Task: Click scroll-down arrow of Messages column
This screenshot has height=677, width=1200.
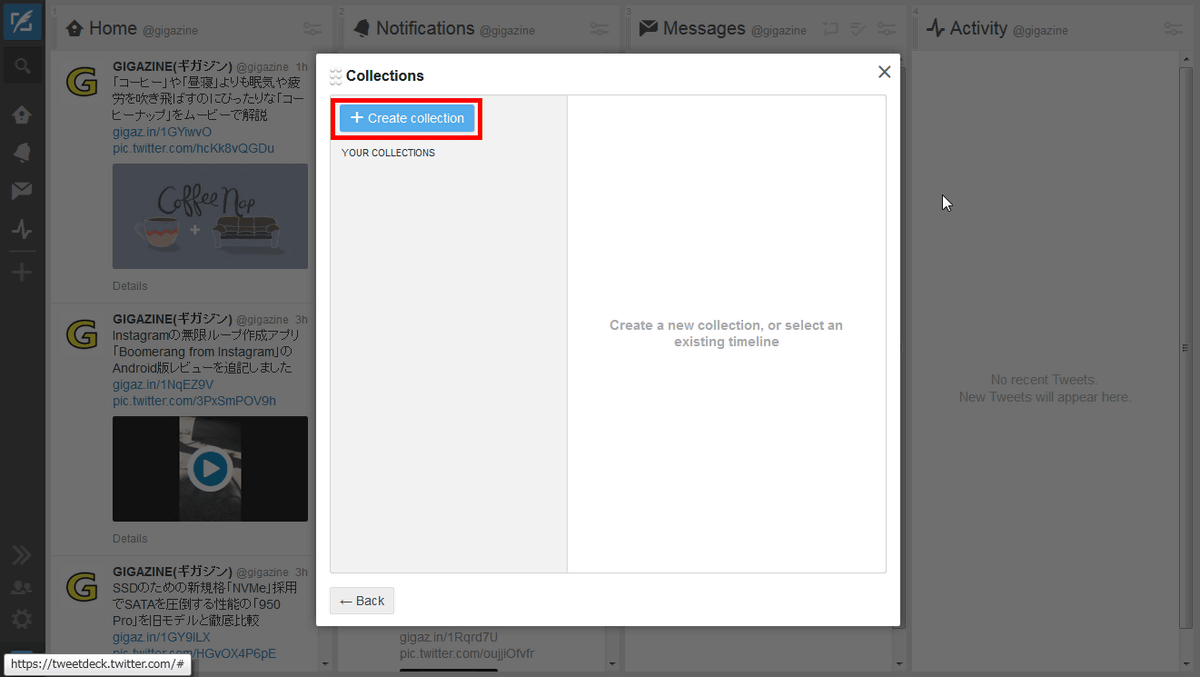Action: click(898, 664)
